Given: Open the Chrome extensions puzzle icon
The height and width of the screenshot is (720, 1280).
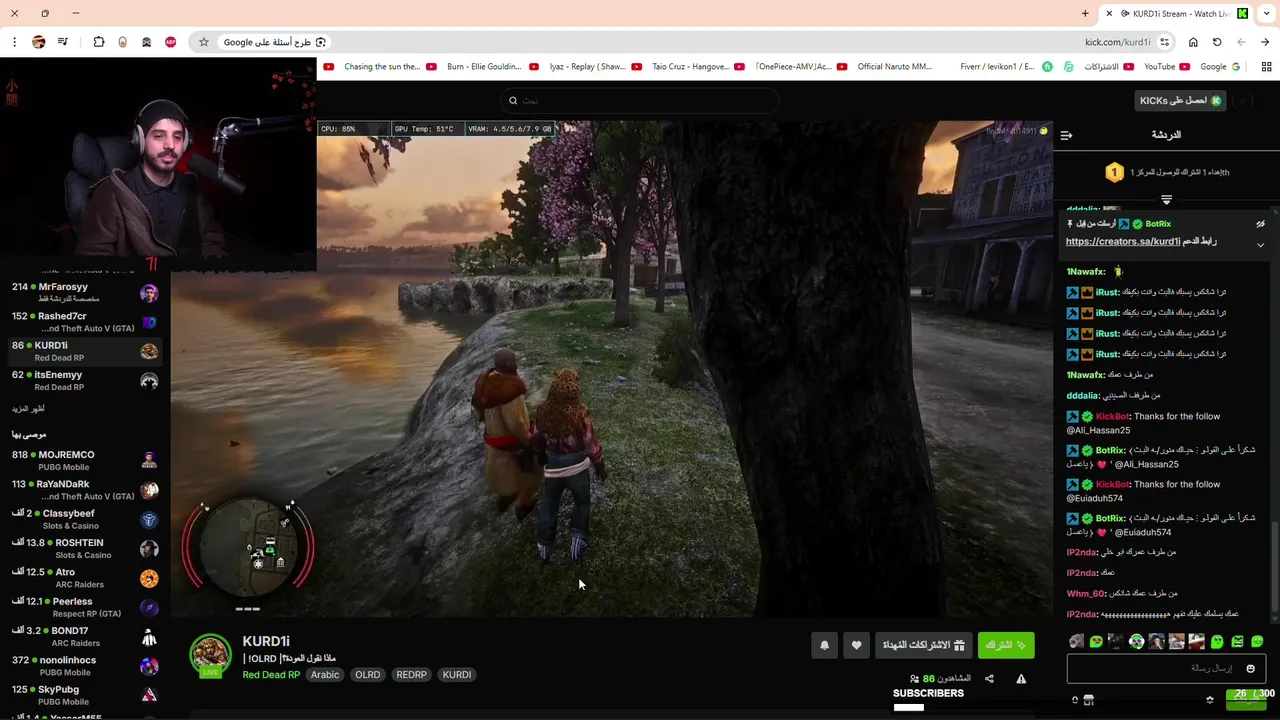Looking at the screenshot, I should (x=98, y=42).
